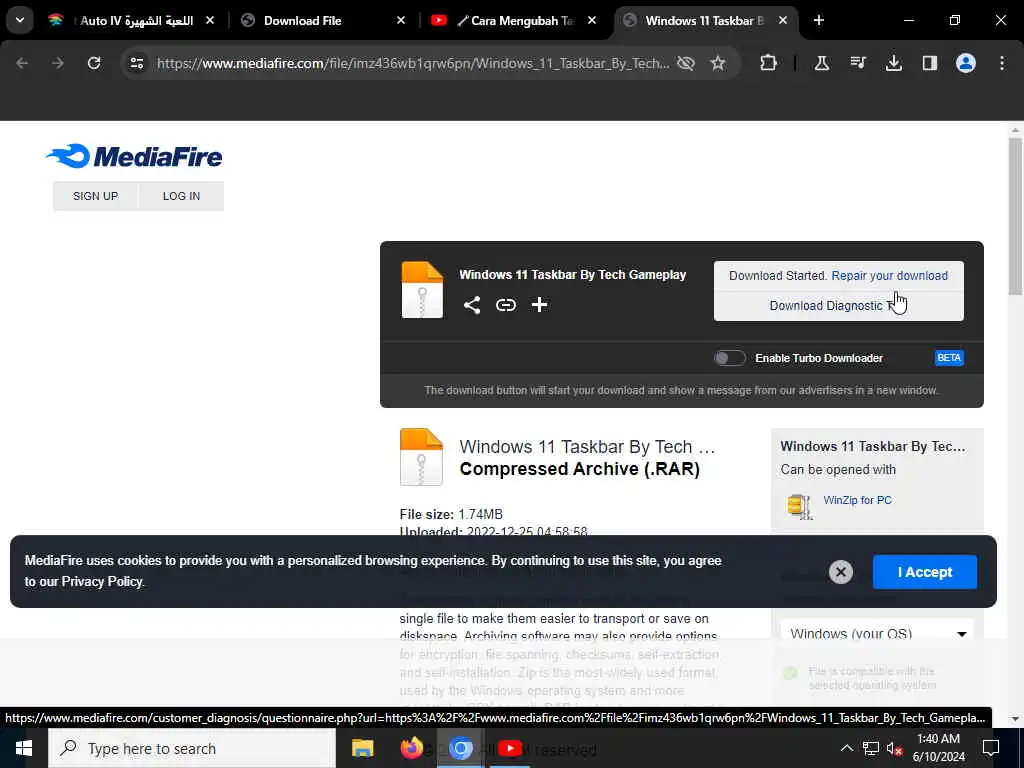Go forward to next page
This screenshot has height=768, width=1024.
coord(58,63)
